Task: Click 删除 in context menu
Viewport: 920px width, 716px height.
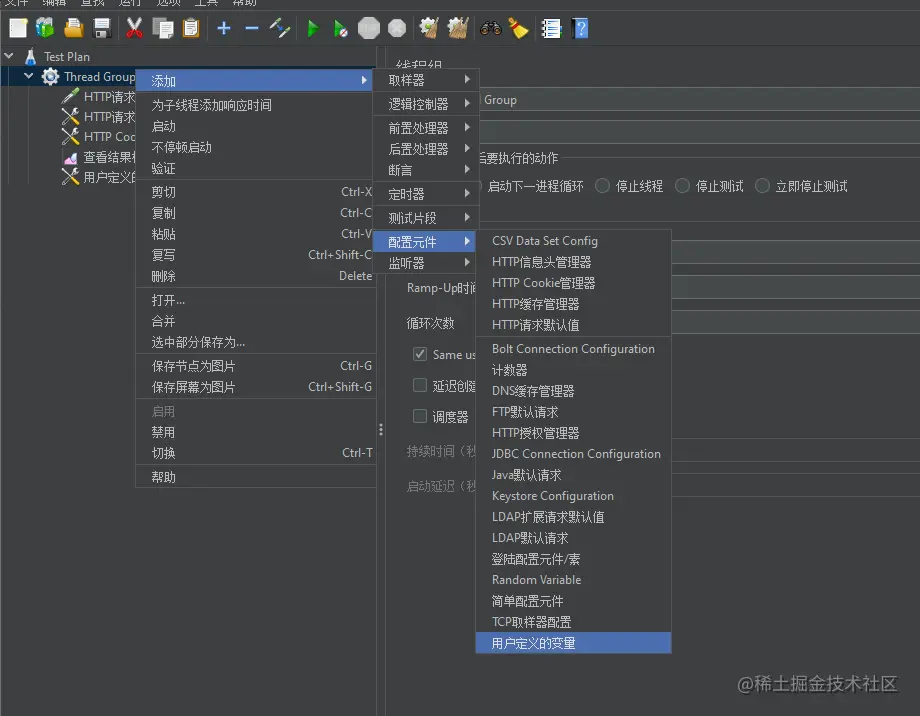Action: [256, 276]
